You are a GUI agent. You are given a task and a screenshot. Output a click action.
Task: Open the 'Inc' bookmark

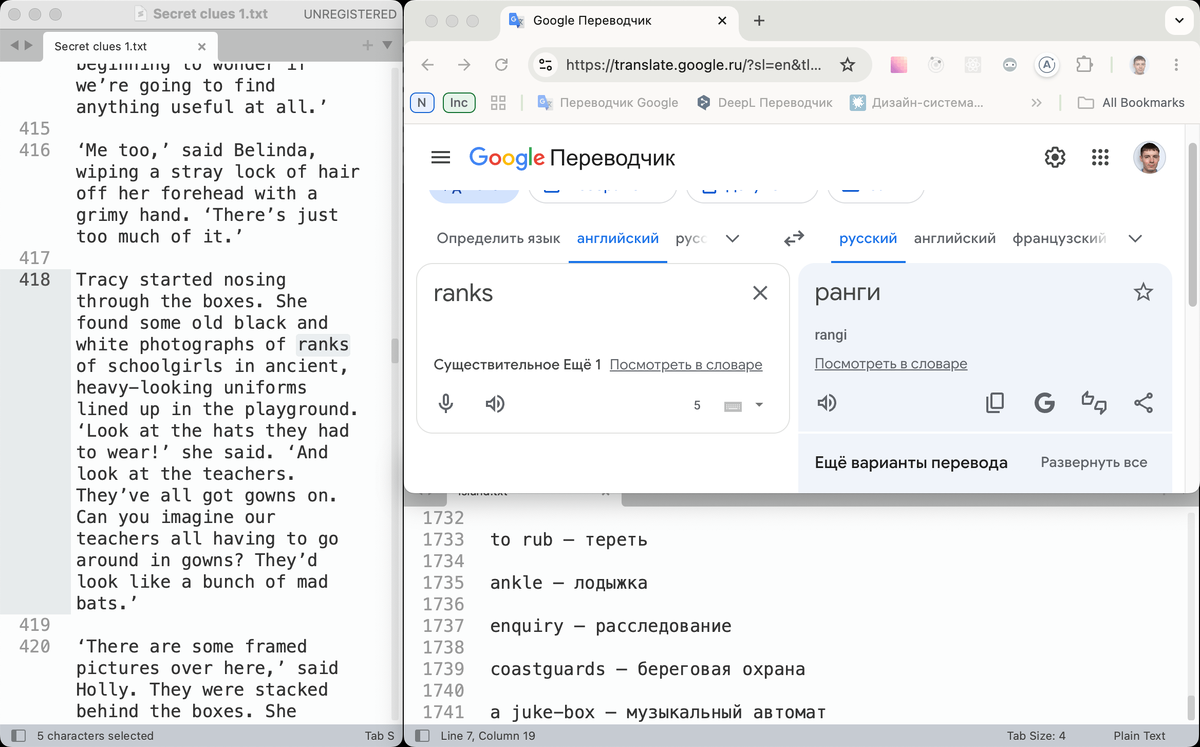pos(459,102)
